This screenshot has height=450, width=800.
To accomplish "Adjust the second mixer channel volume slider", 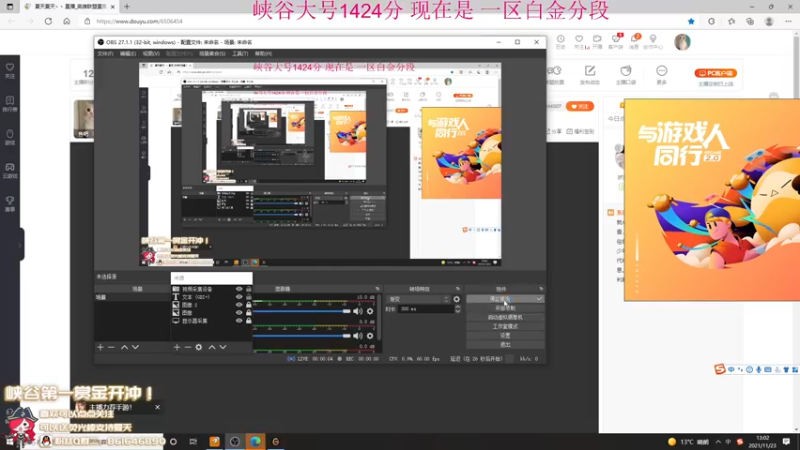I will pyautogui.click(x=302, y=336).
